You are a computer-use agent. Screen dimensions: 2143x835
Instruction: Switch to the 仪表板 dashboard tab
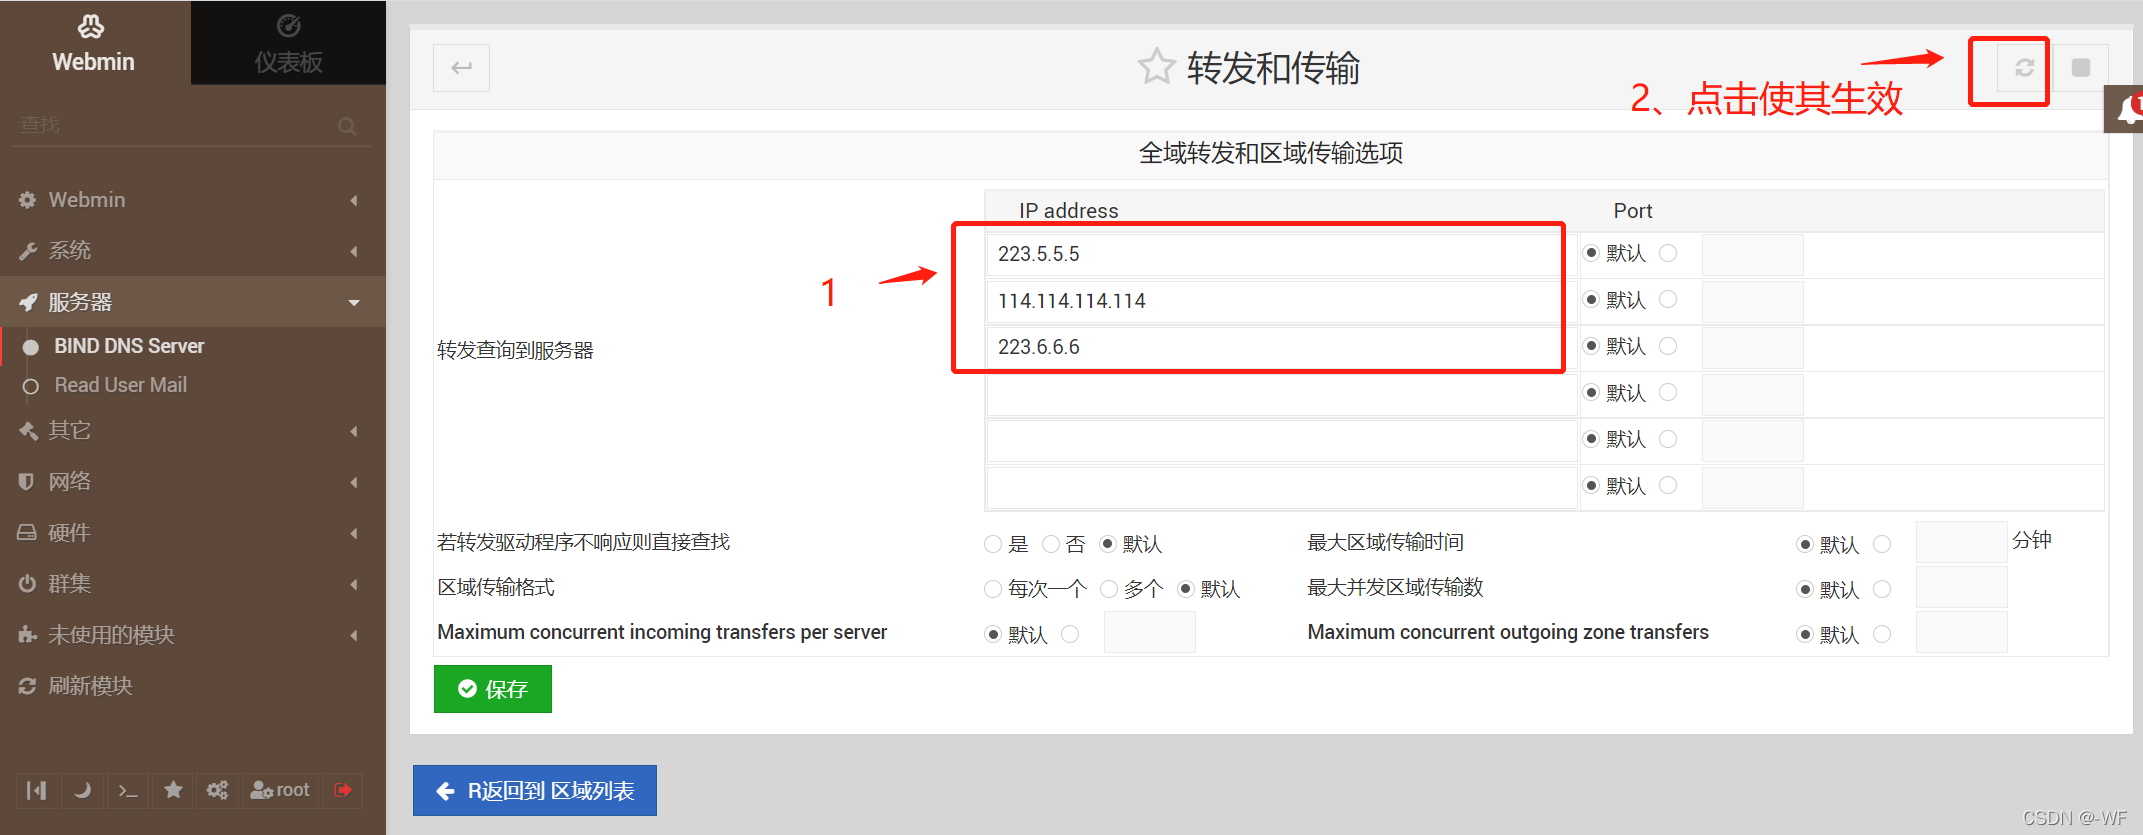click(x=288, y=43)
